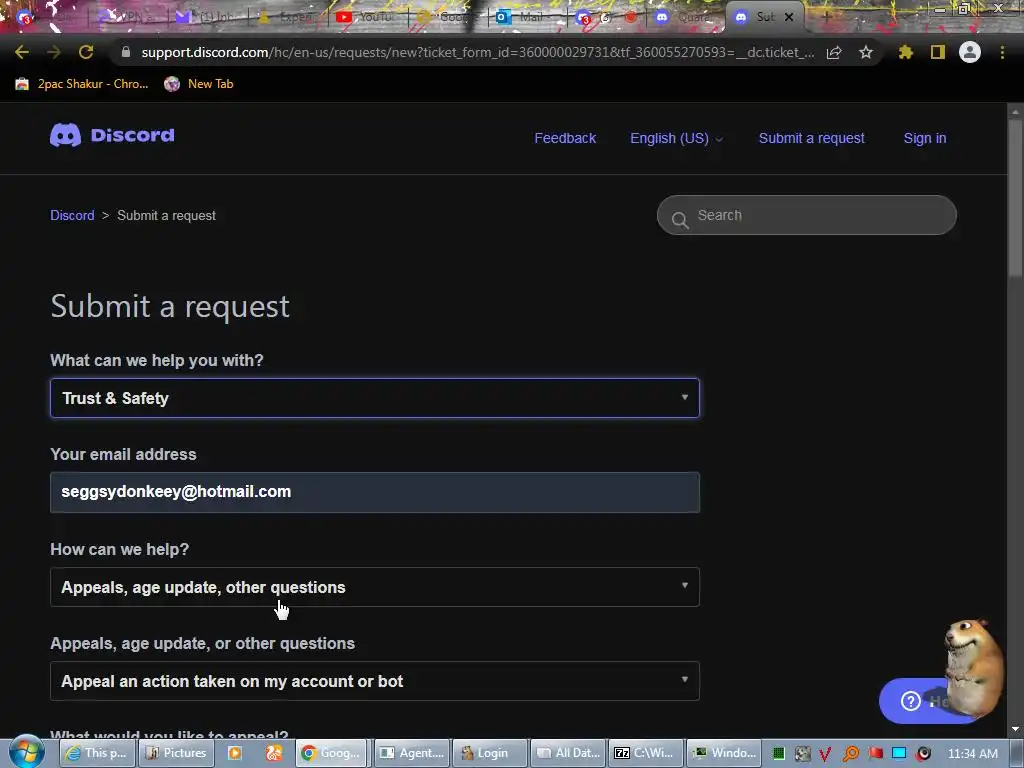
Task: Open a new browser tab
Action: [x=825, y=17]
